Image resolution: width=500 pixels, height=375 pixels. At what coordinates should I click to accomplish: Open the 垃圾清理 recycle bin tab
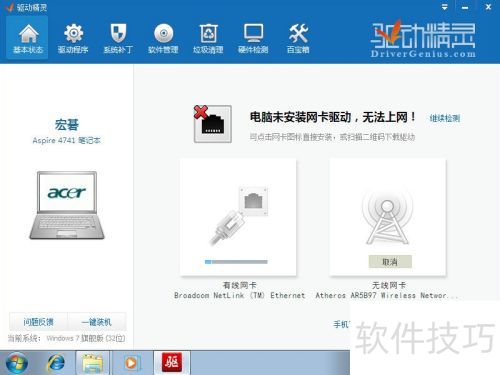point(208,38)
